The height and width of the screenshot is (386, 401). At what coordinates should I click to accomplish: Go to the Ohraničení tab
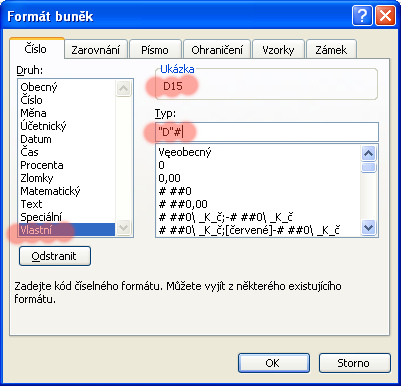pos(217,50)
